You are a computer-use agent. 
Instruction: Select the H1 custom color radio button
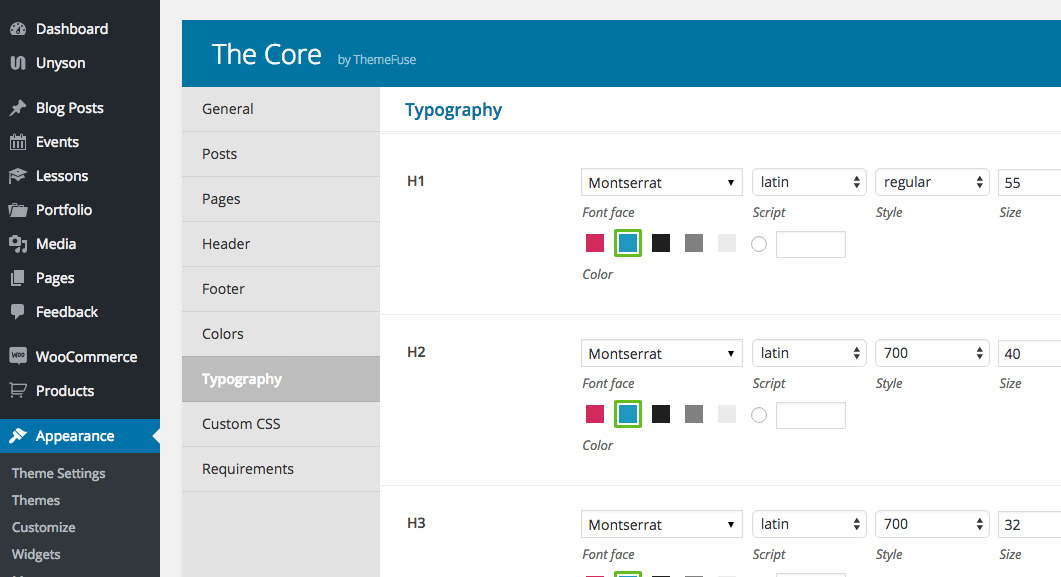[x=759, y=244]
